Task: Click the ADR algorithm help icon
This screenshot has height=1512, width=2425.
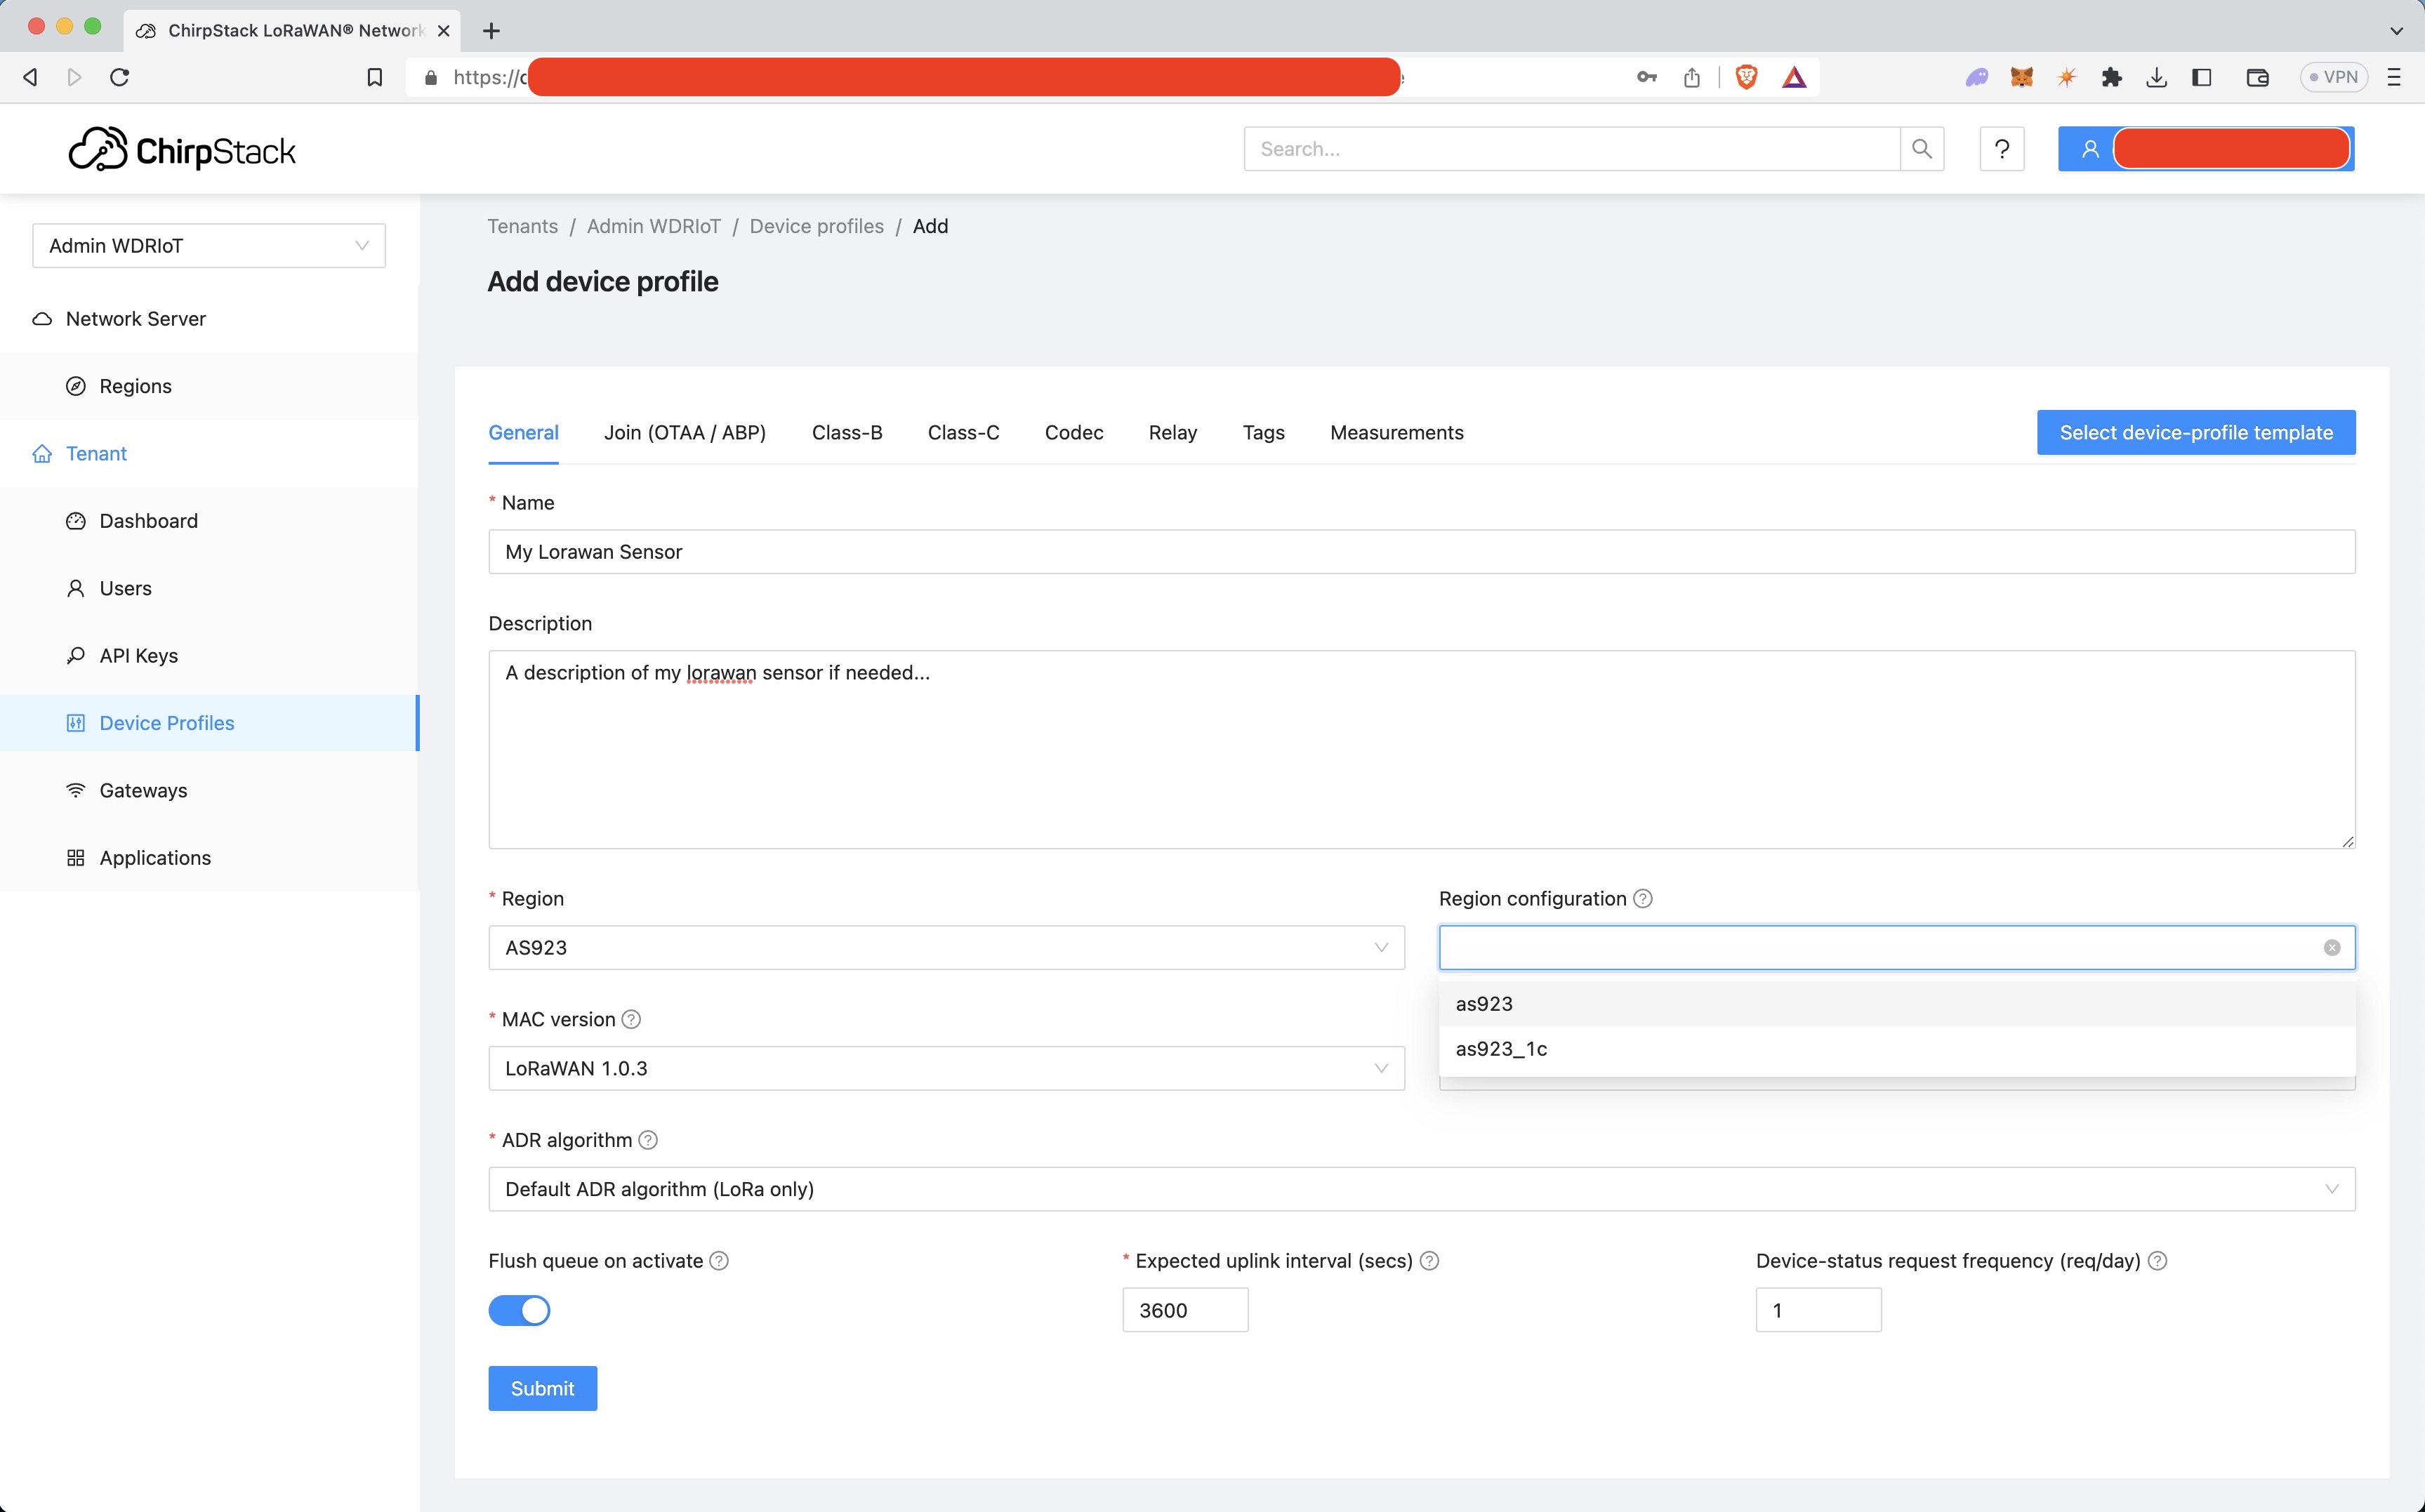Action: point(648,1140)
